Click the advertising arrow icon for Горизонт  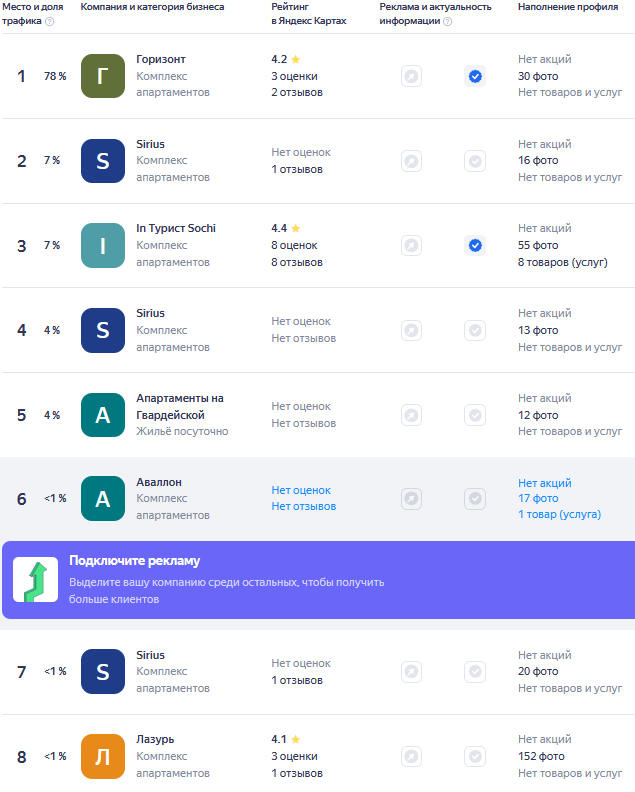[x=411, y=76]
